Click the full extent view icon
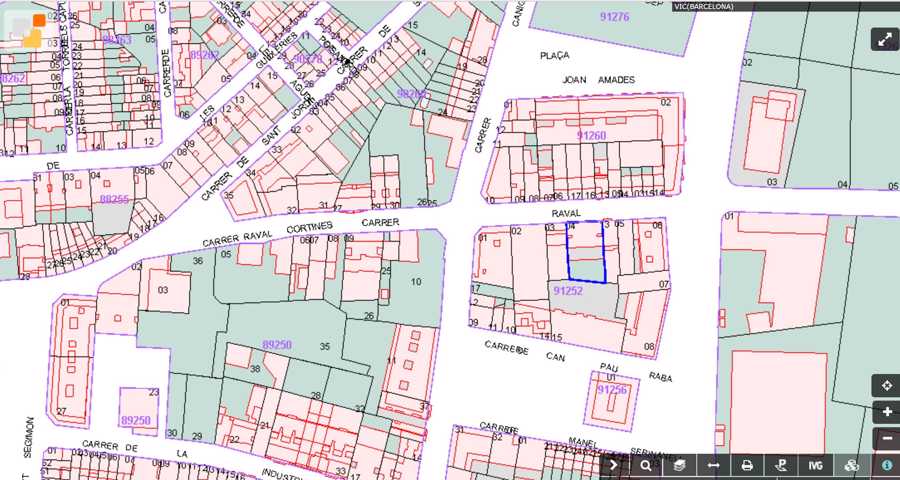 (887, 386)
